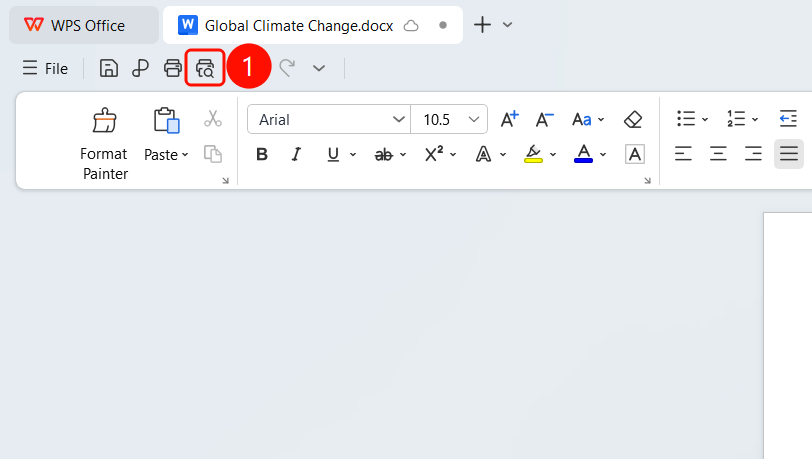Toggle strikethrough formatting
The width and height of the screenshot is (812, 459).
point(384,154)
